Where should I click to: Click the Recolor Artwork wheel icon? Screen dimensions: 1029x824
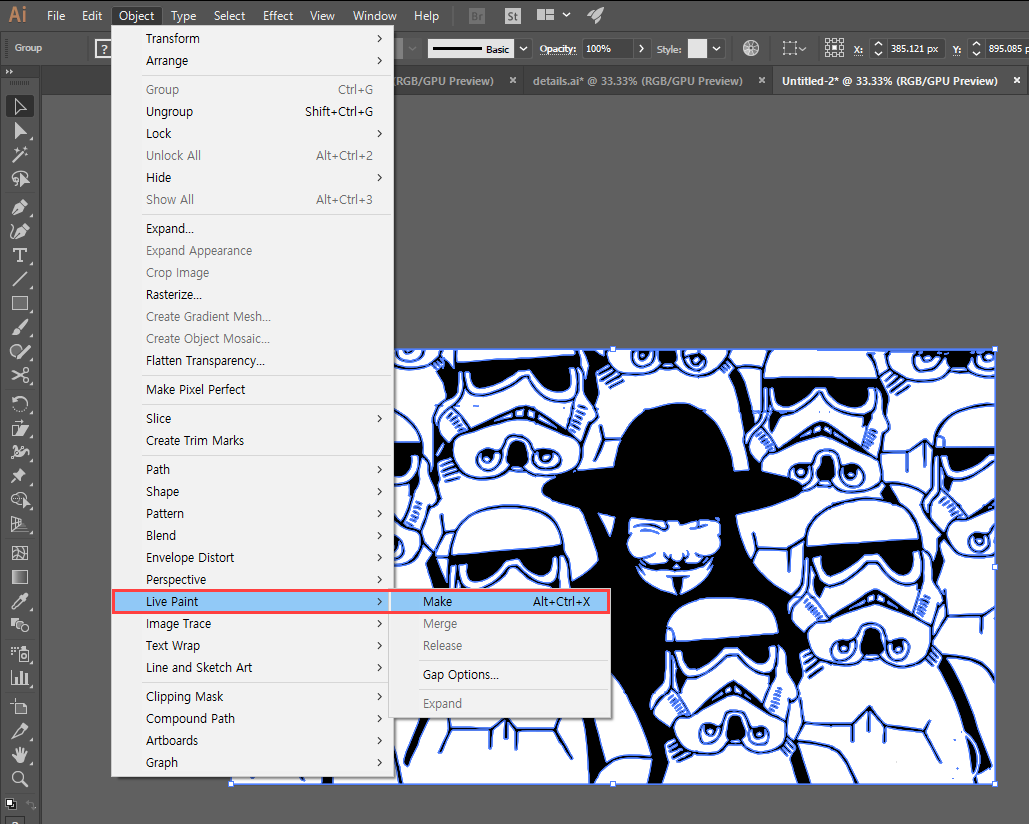751,48
